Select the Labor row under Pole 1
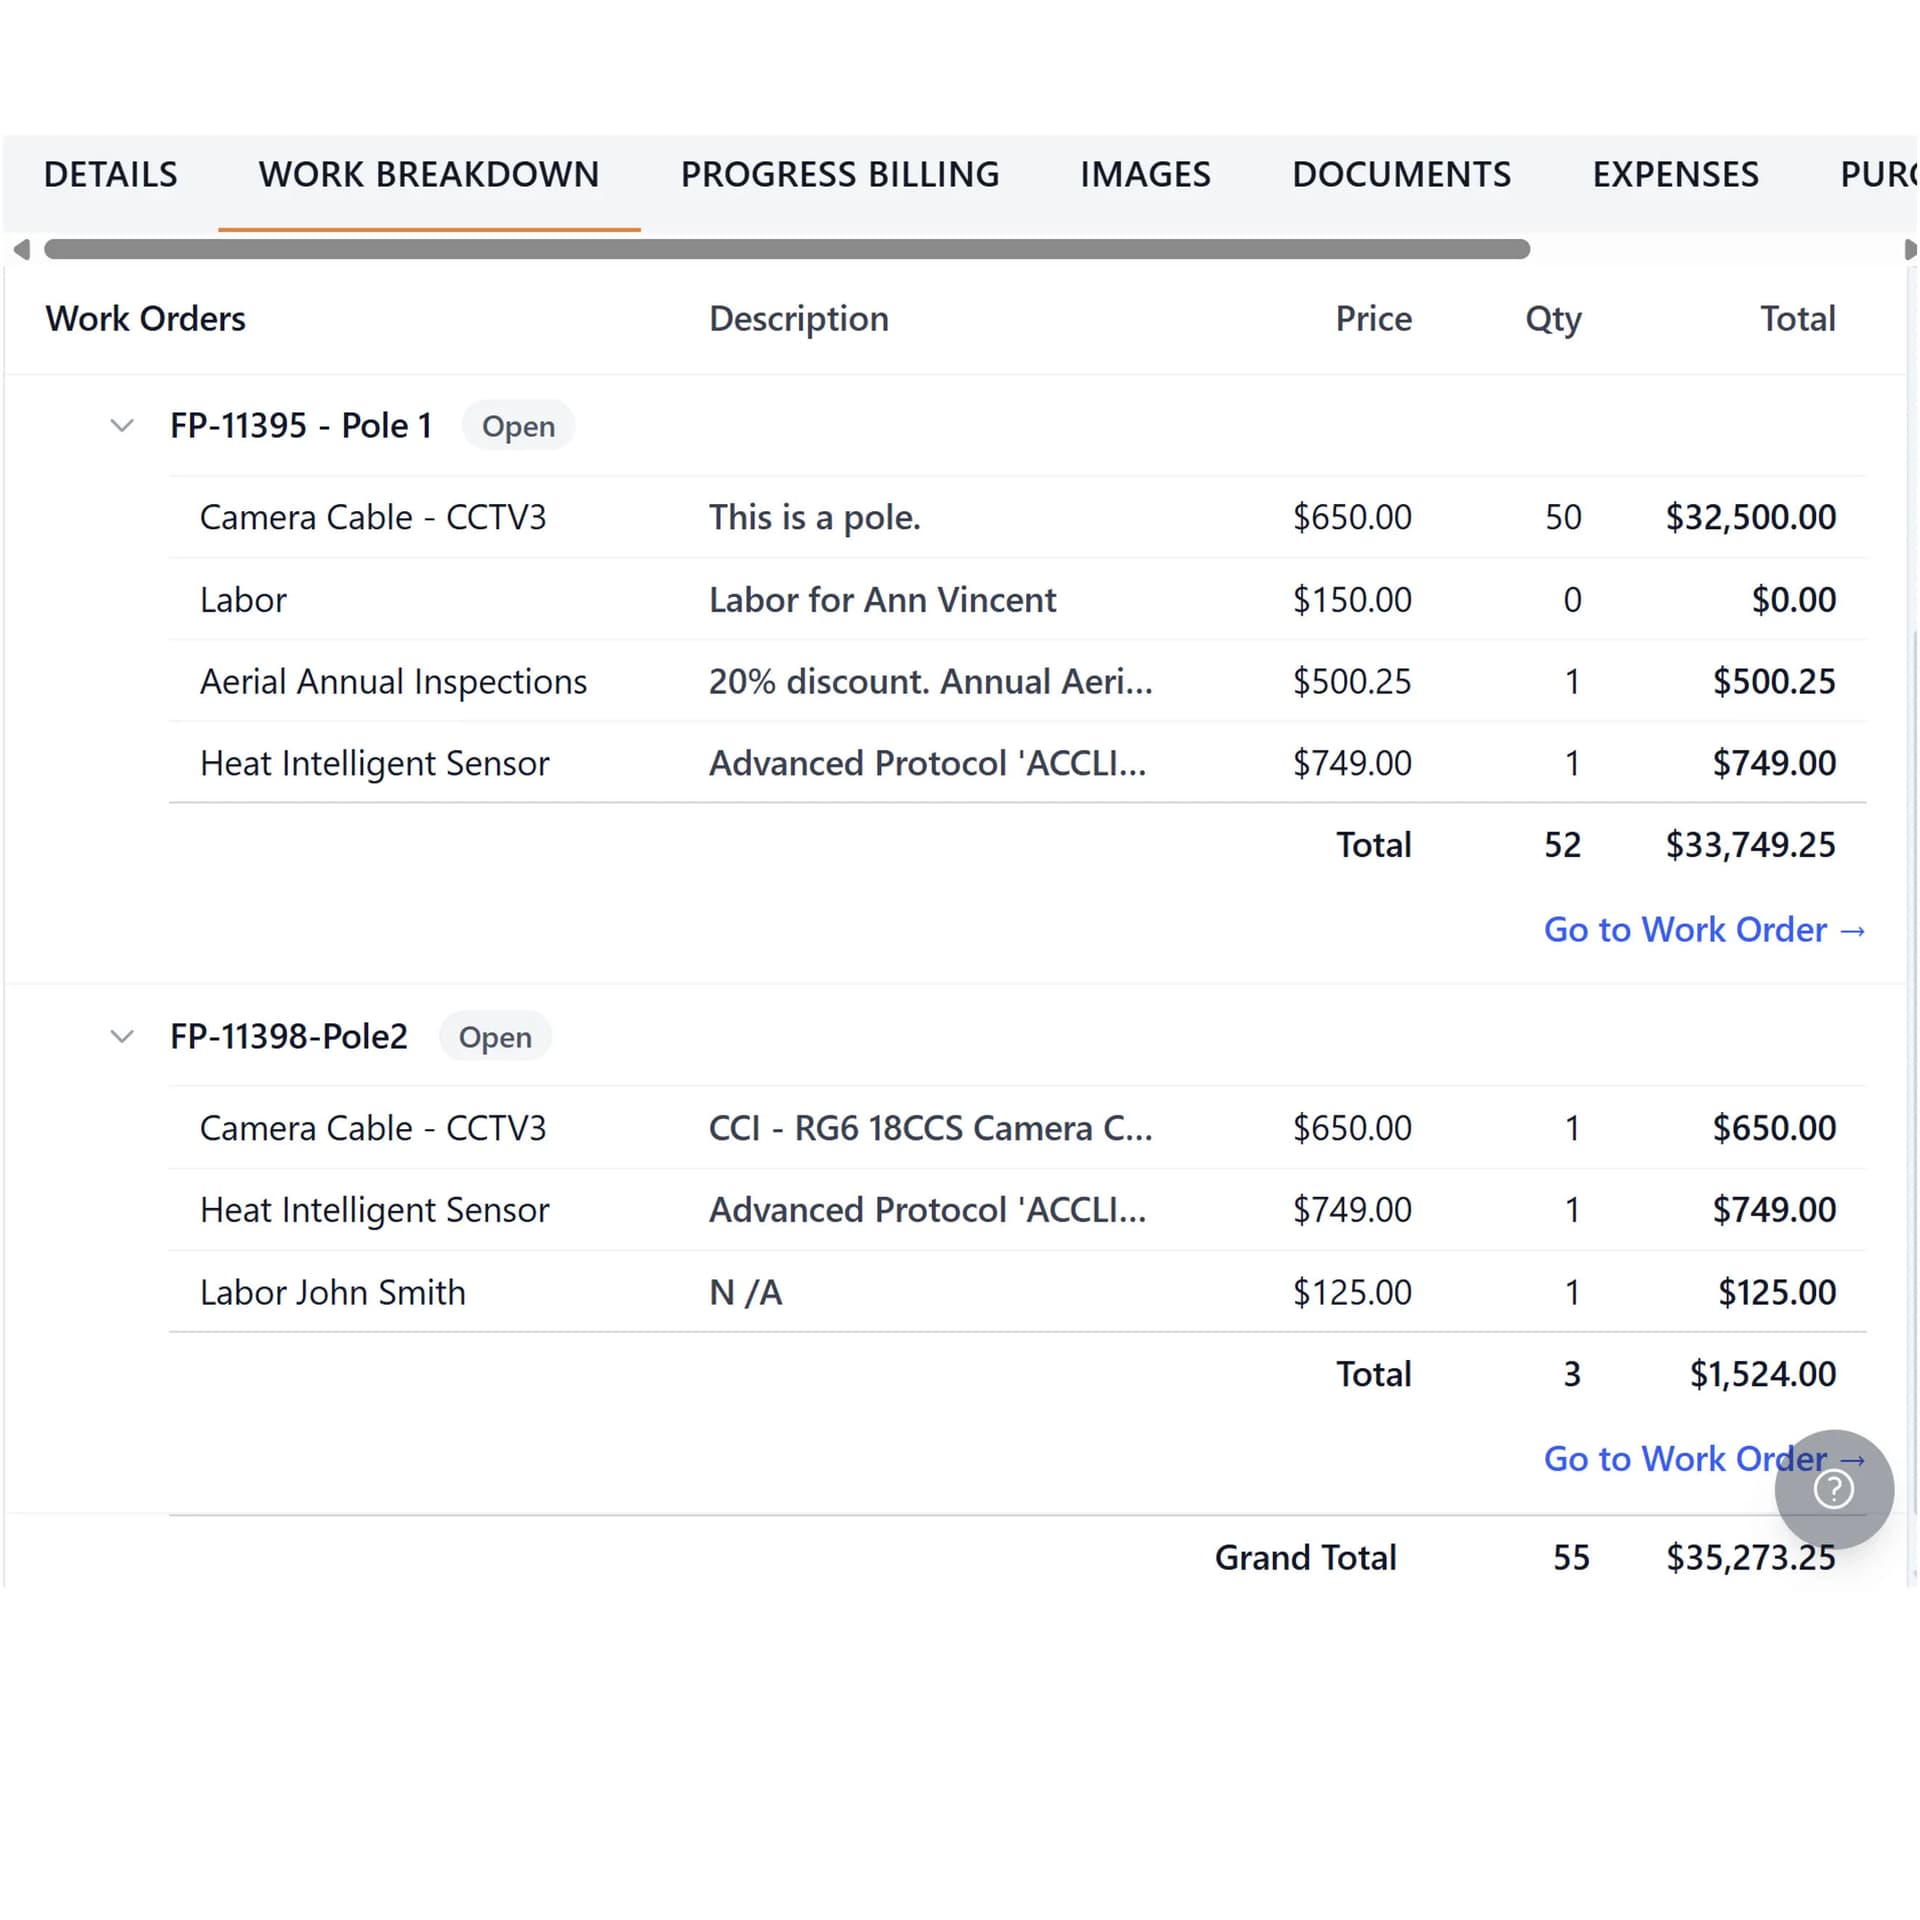The width and height of the screenshot is (1920, 1920). pyautogui.click(x=1017, y=600)
